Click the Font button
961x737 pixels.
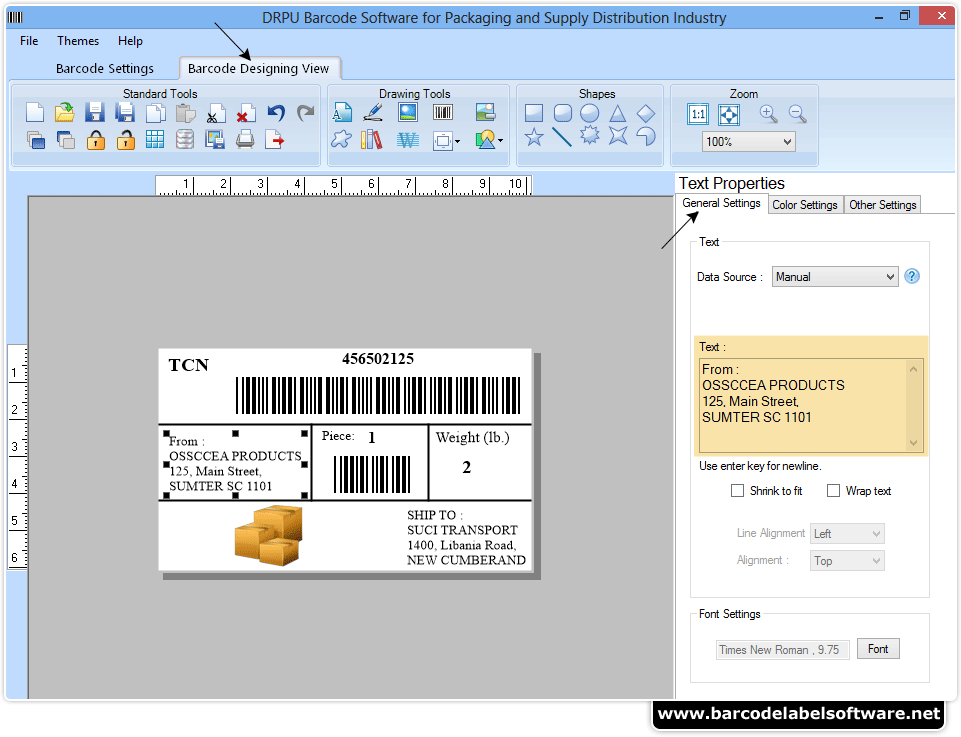(x=878, y=649)
